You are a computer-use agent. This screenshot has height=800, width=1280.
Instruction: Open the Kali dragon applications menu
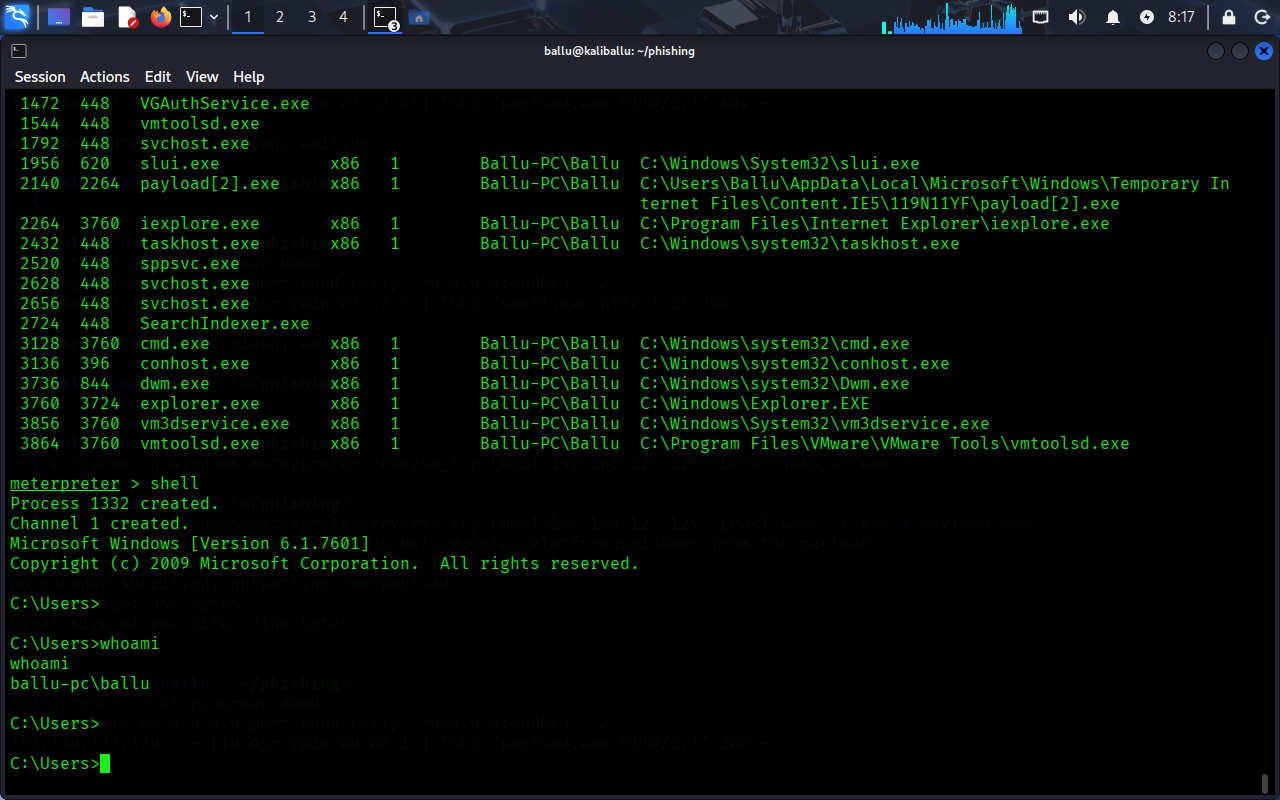coord(17,17)
